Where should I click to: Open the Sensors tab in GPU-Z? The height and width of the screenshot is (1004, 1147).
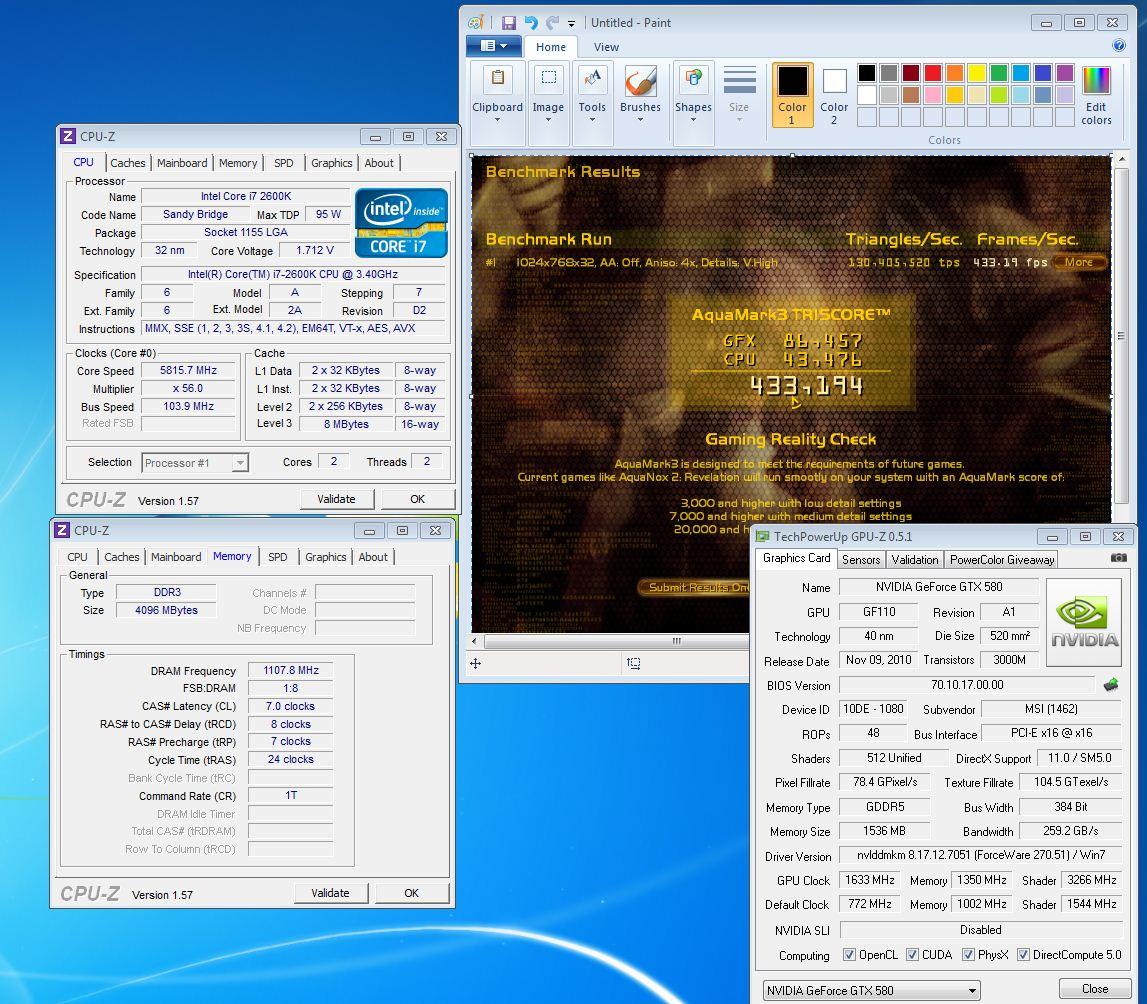click(861, 559)
